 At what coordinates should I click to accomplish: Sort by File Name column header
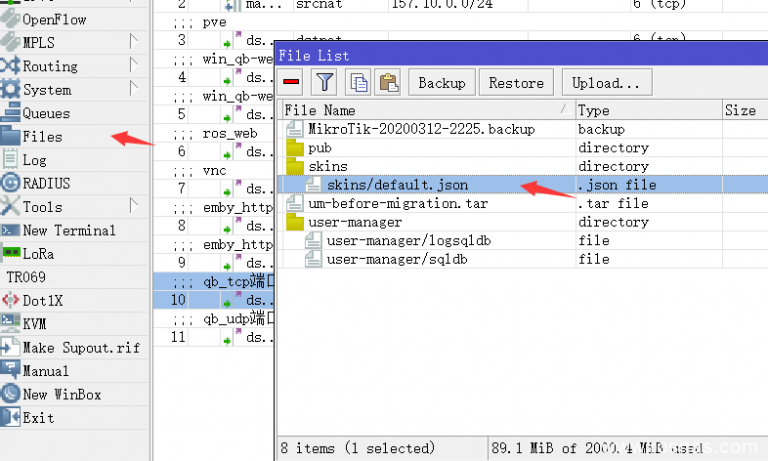tap(420, 110)
